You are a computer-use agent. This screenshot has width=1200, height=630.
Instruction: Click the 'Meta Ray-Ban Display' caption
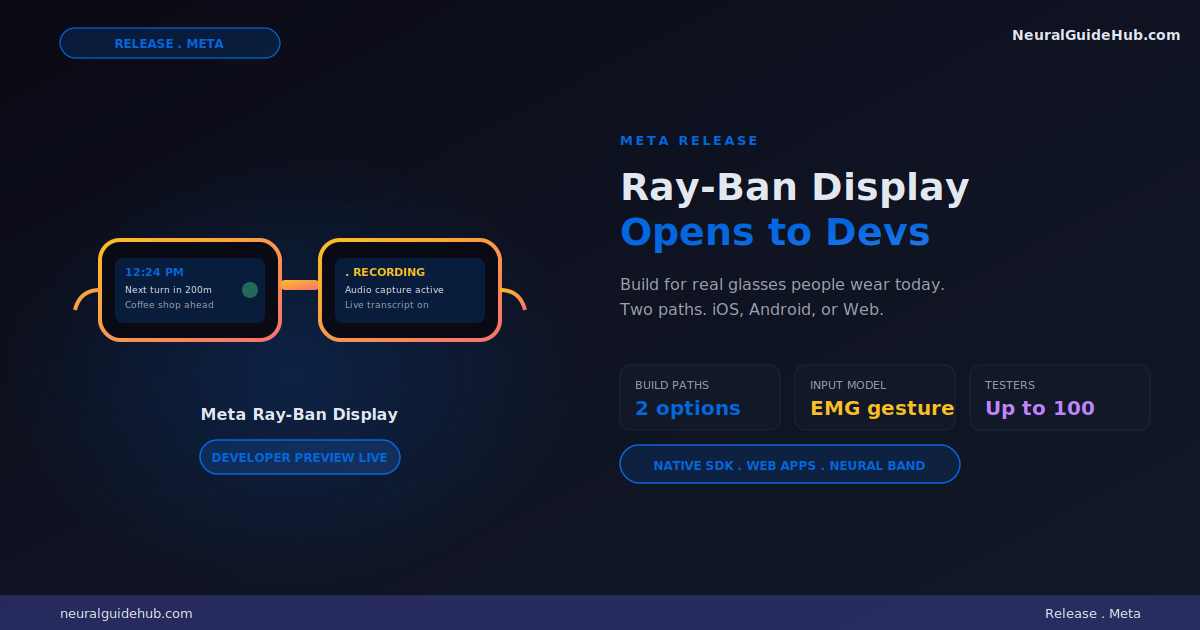299,414
